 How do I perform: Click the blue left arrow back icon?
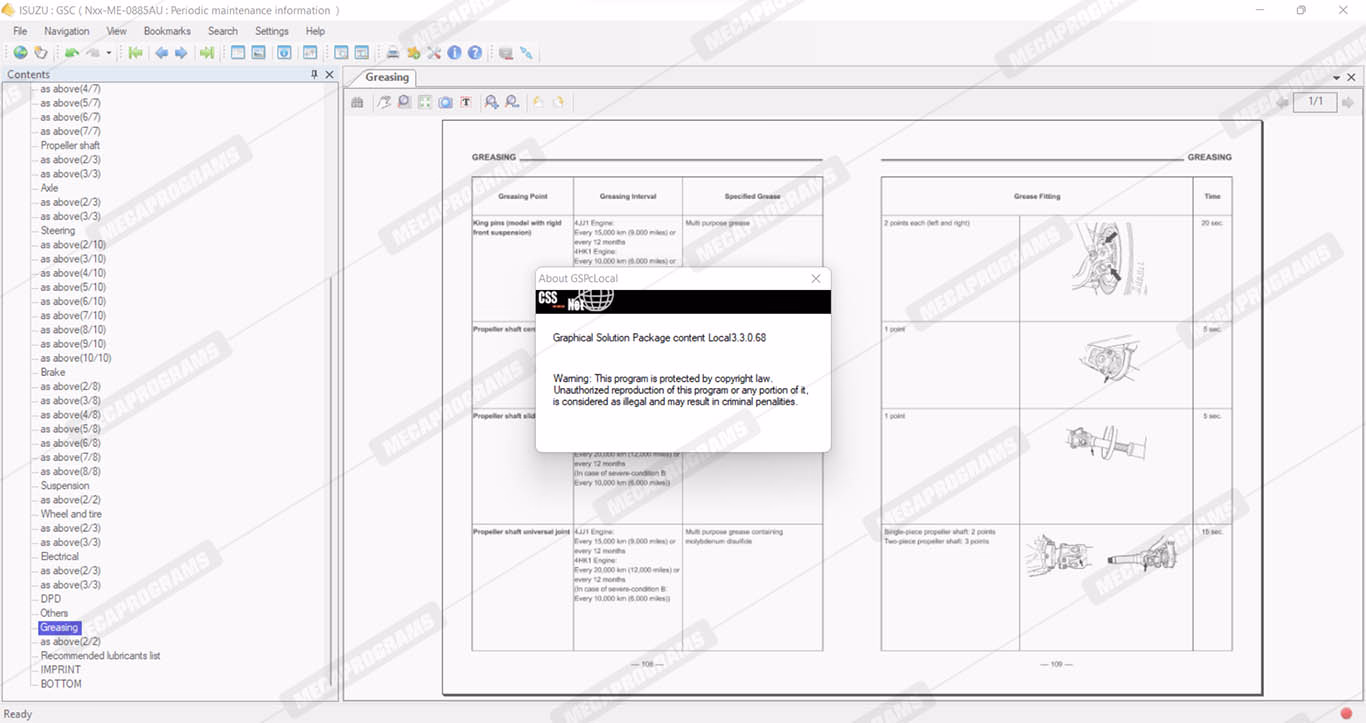point(161,53)
